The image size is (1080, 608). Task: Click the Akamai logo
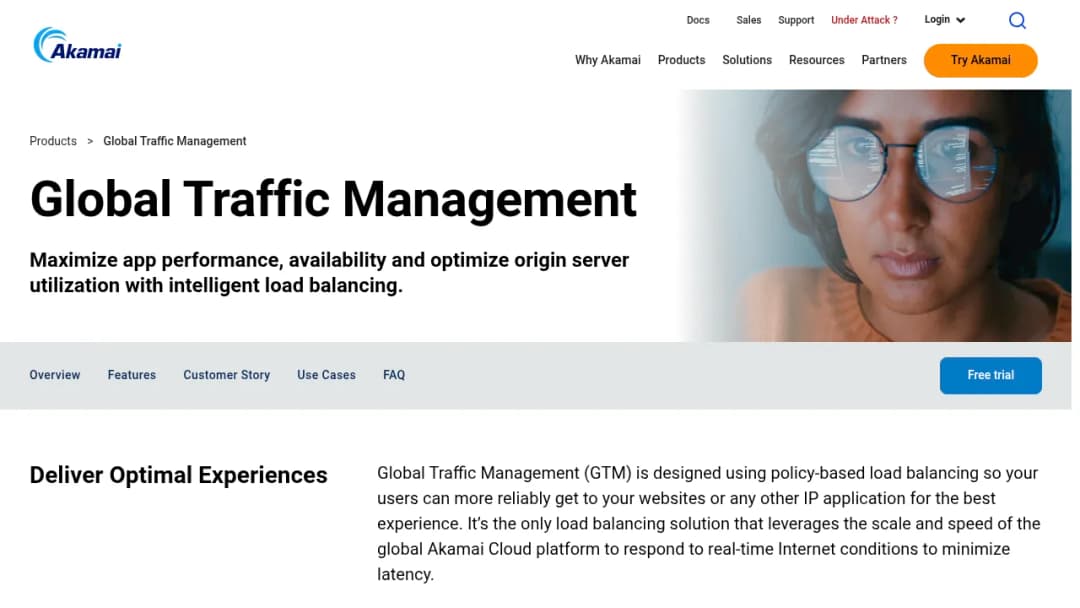click(x=77, y=45)
